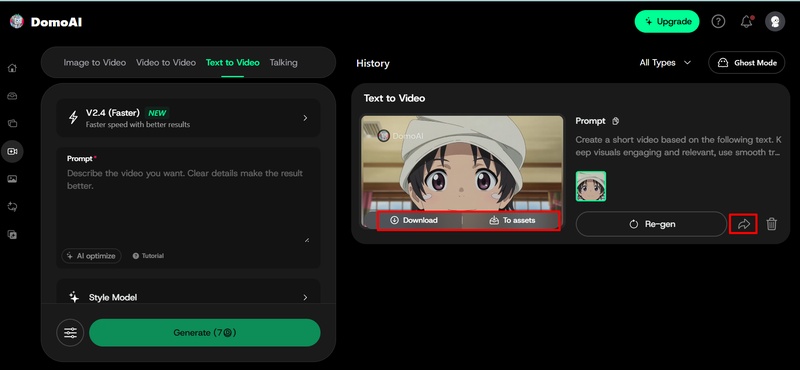This screenshot has height=370, width=800.
Task: Open the generation settings sliders icon
Action: 70,333
